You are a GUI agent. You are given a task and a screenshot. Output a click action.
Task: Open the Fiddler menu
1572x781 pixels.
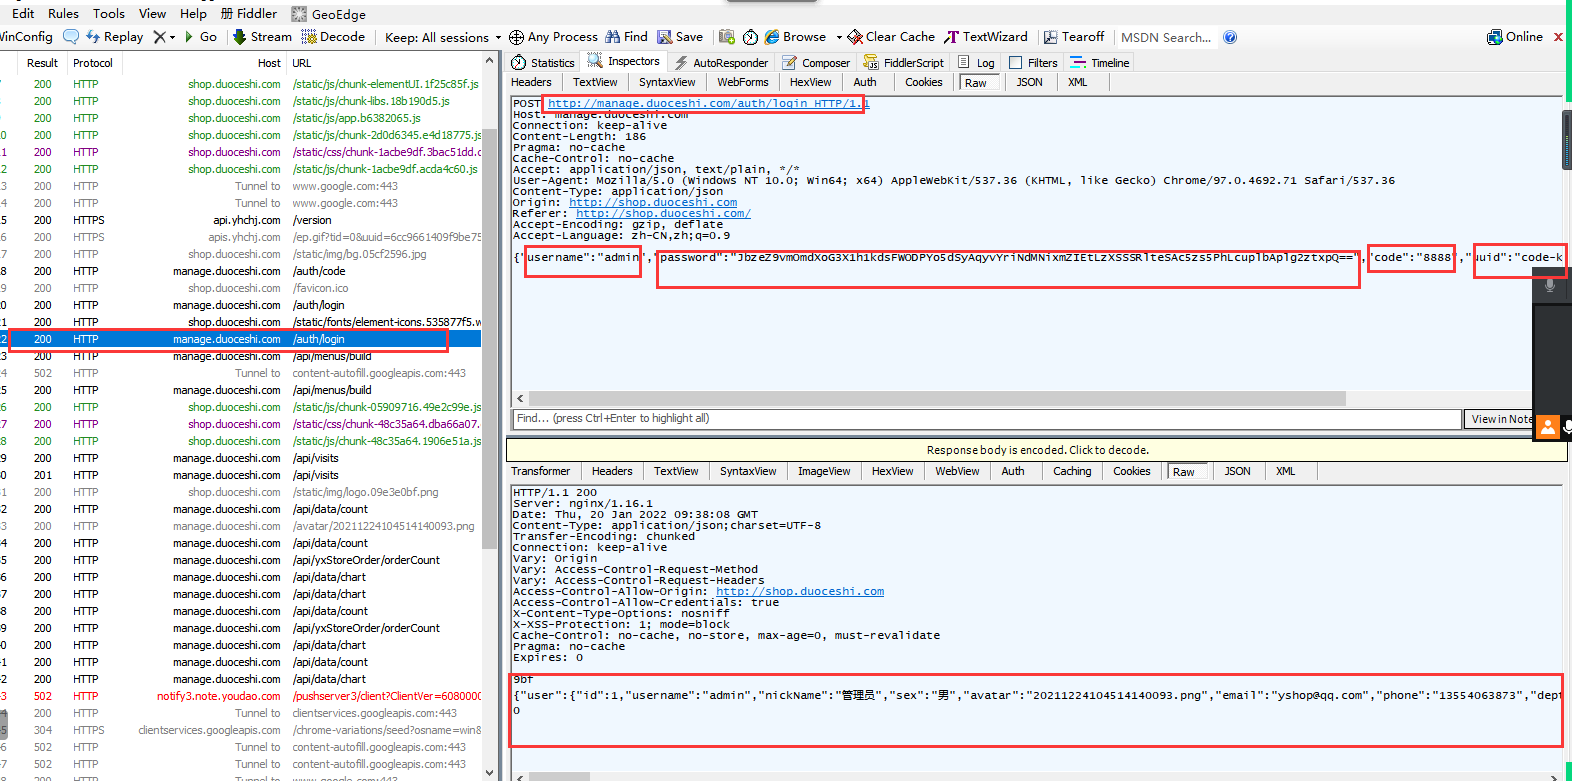coord(249,13)
